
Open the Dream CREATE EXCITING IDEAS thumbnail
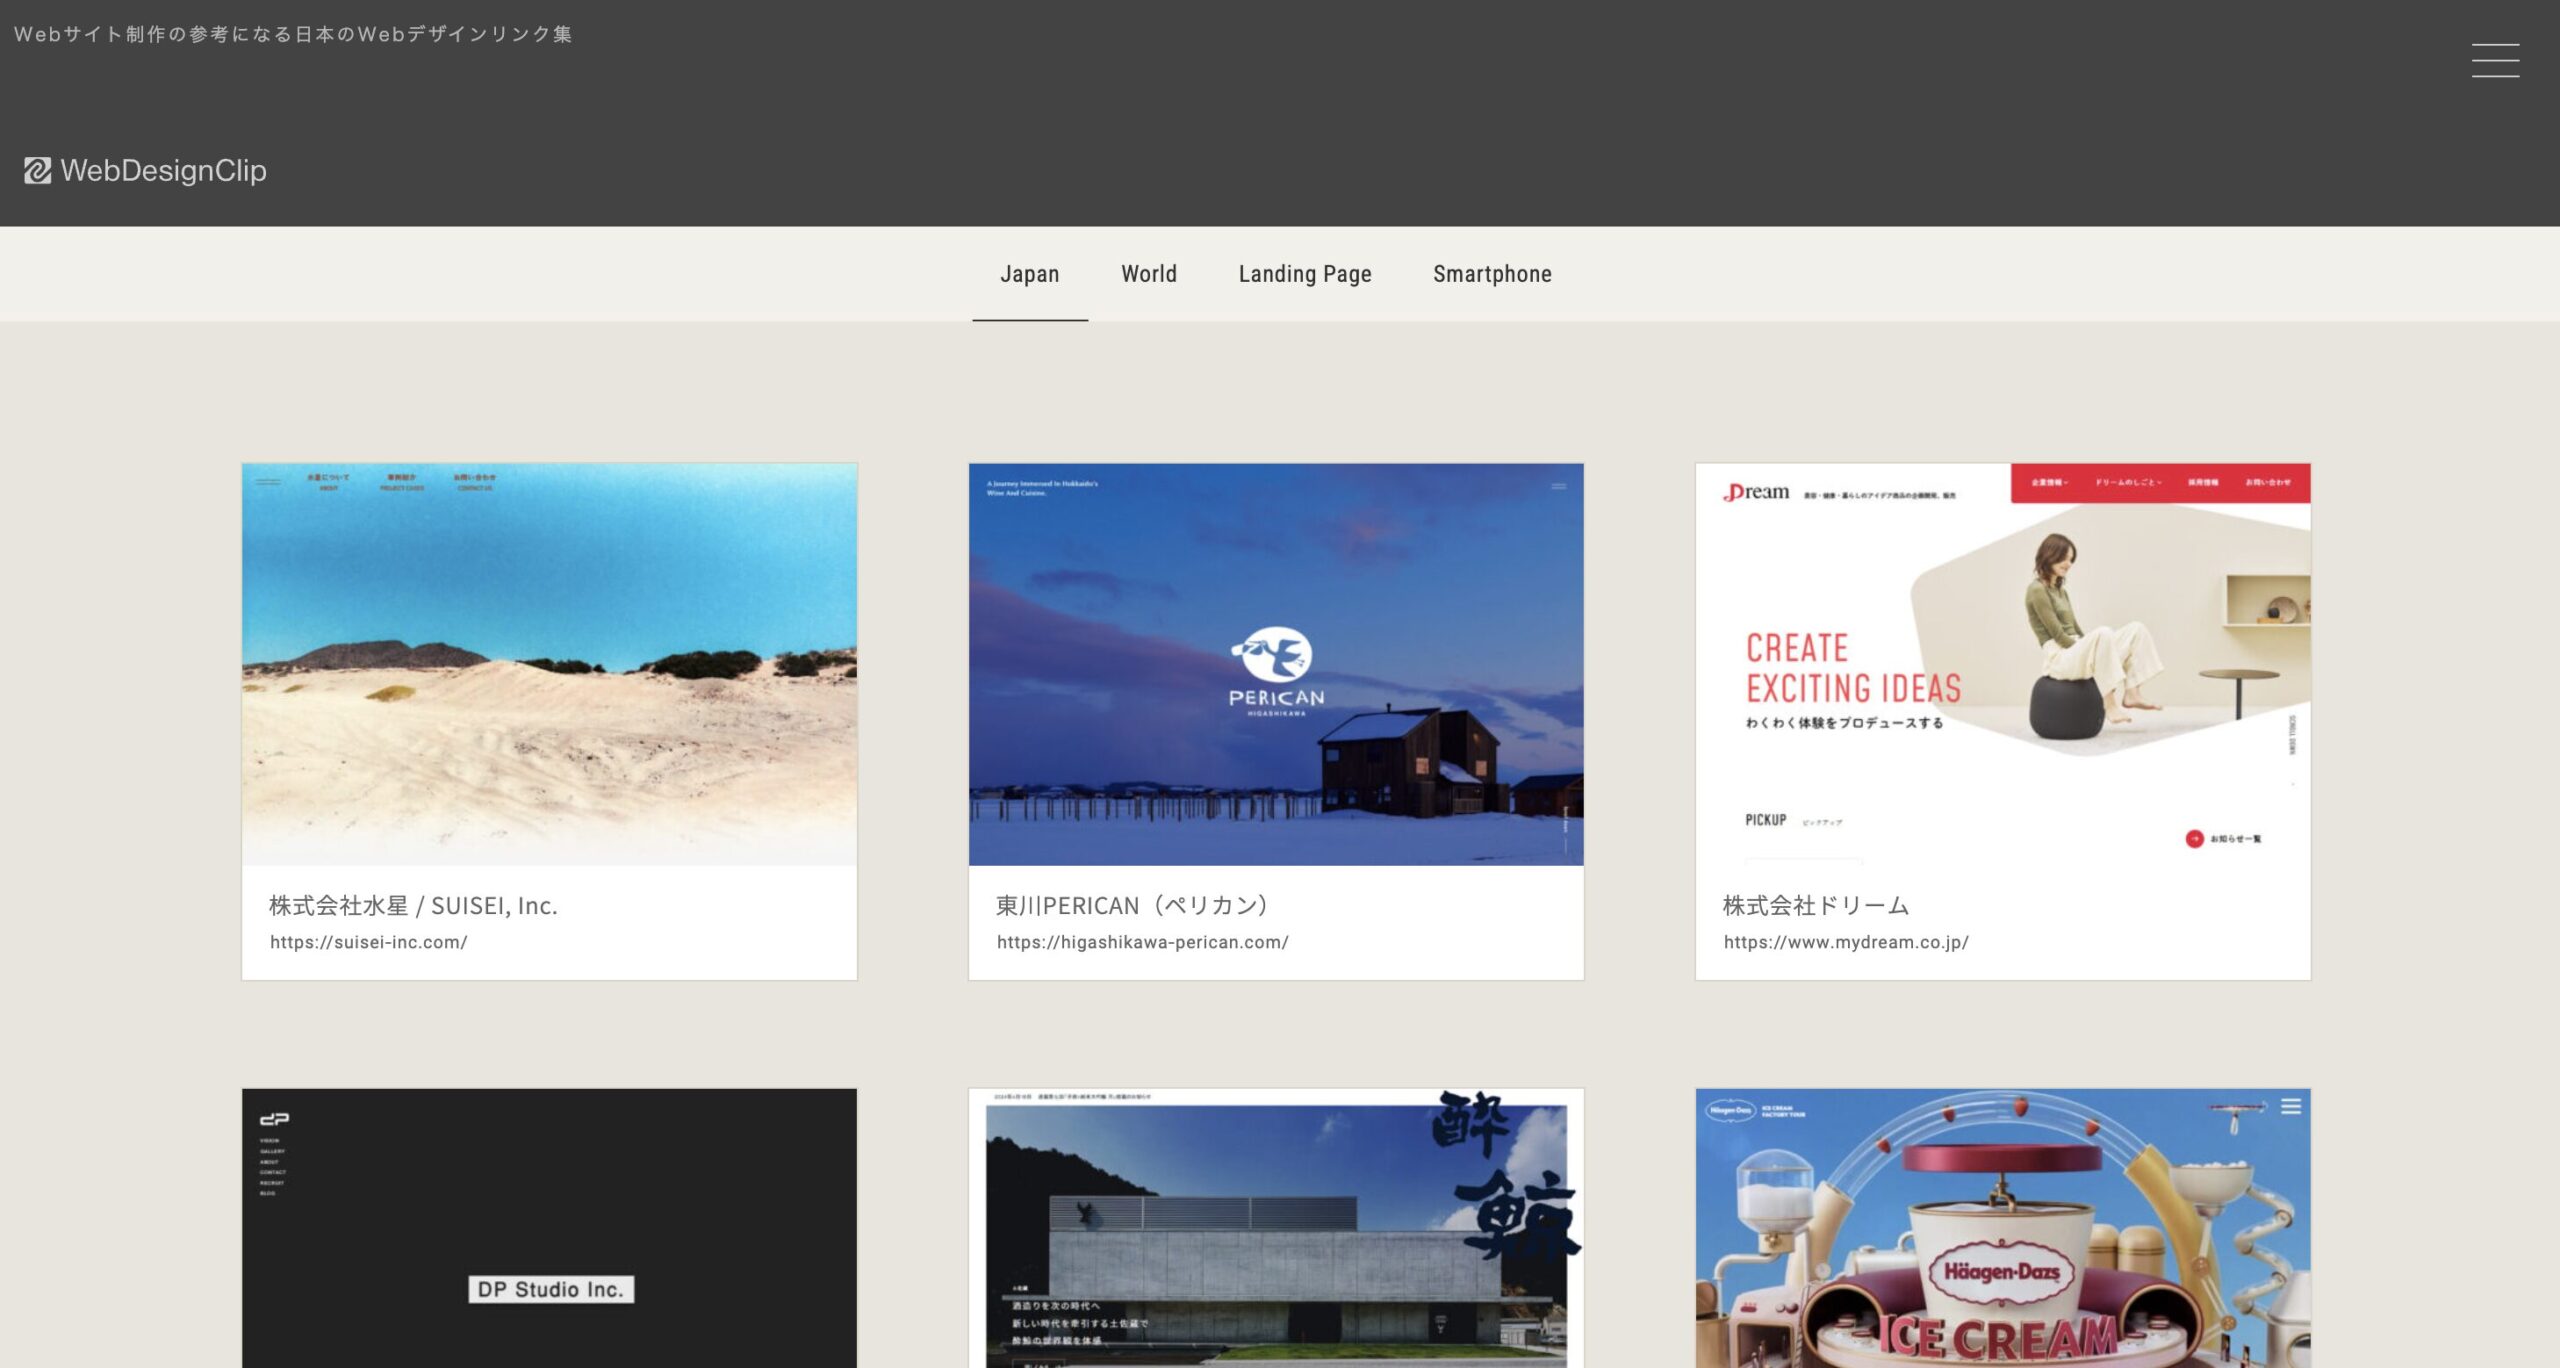pos(2002,664)
